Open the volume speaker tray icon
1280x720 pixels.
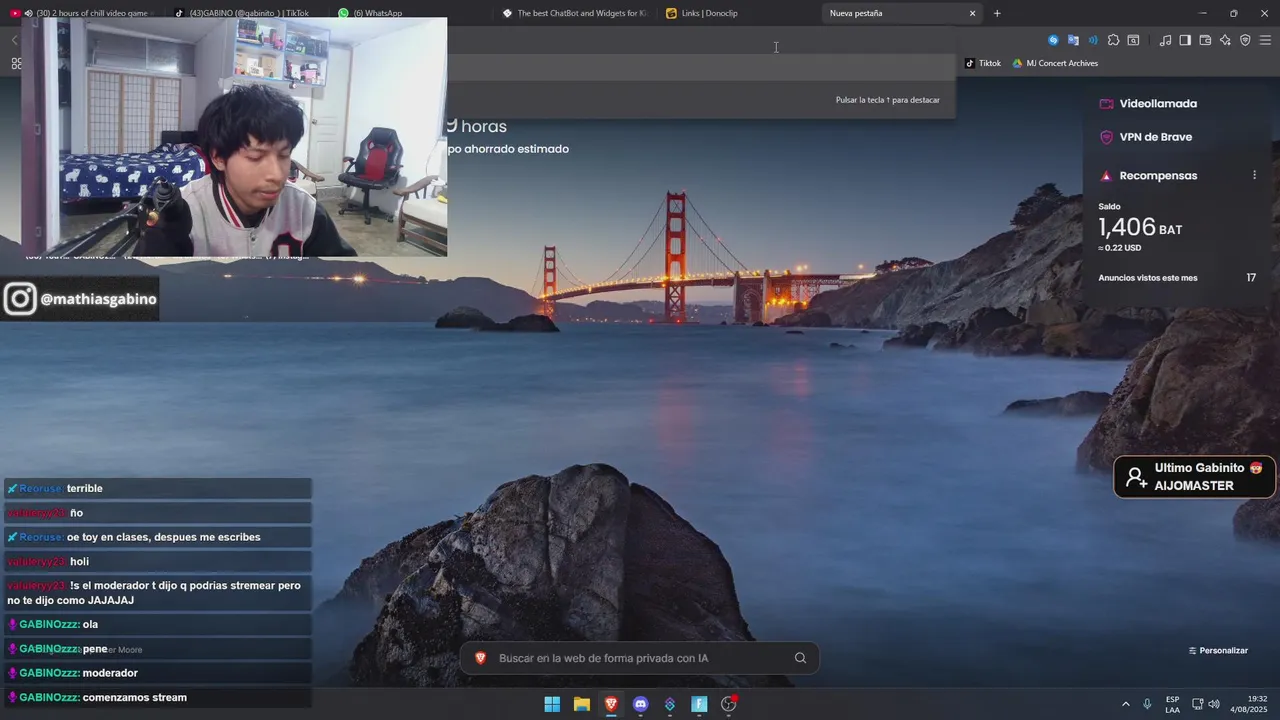(1214, 704)
